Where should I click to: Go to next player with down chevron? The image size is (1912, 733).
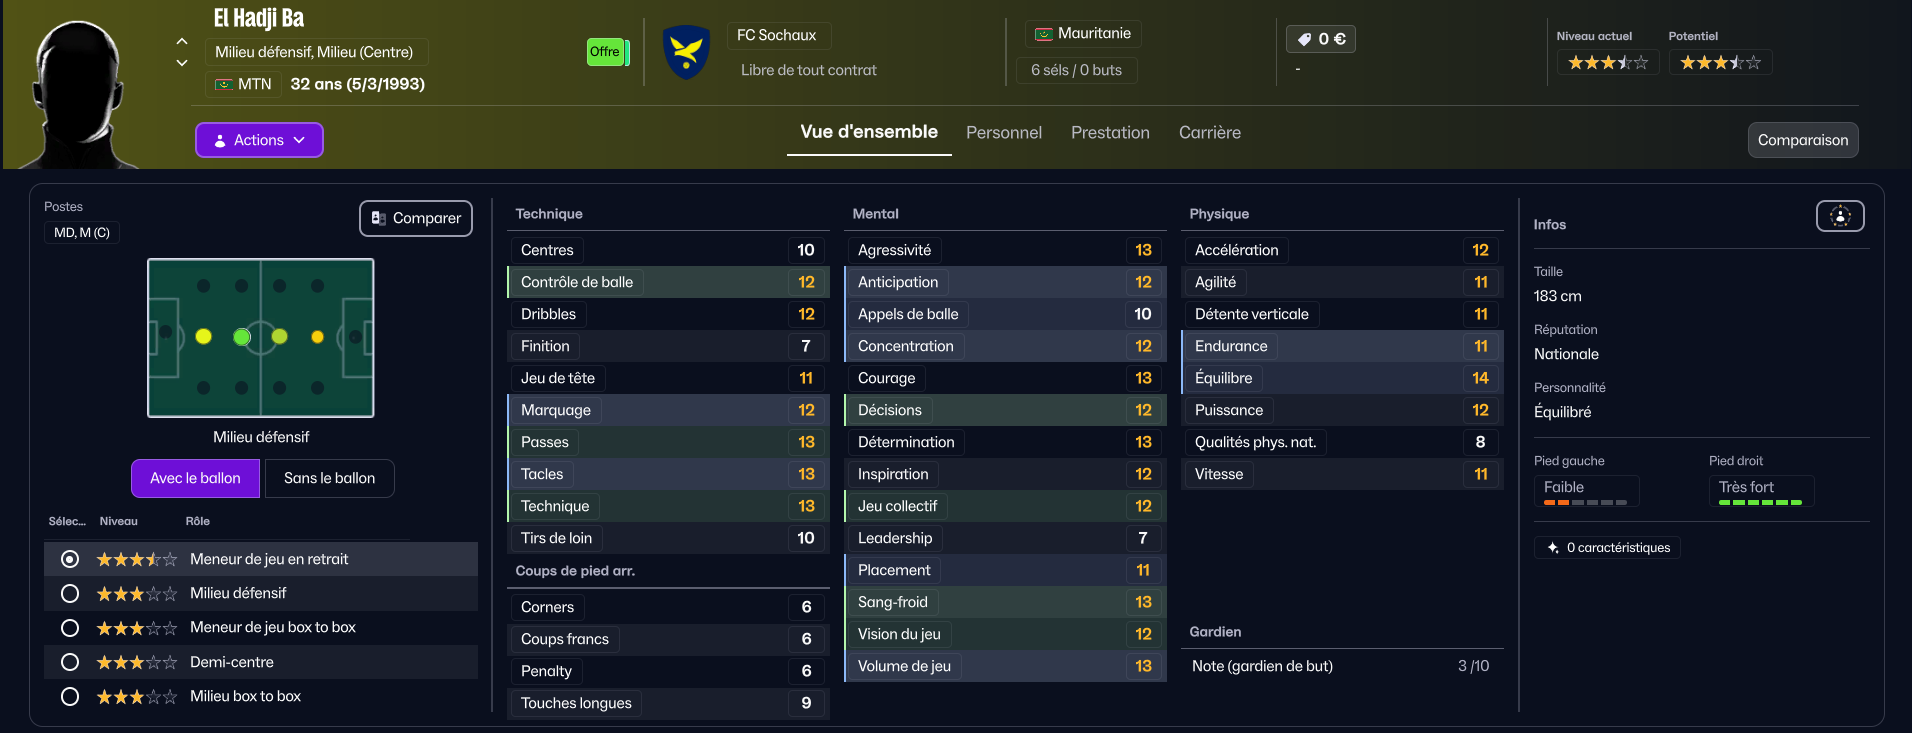(182, 63)
